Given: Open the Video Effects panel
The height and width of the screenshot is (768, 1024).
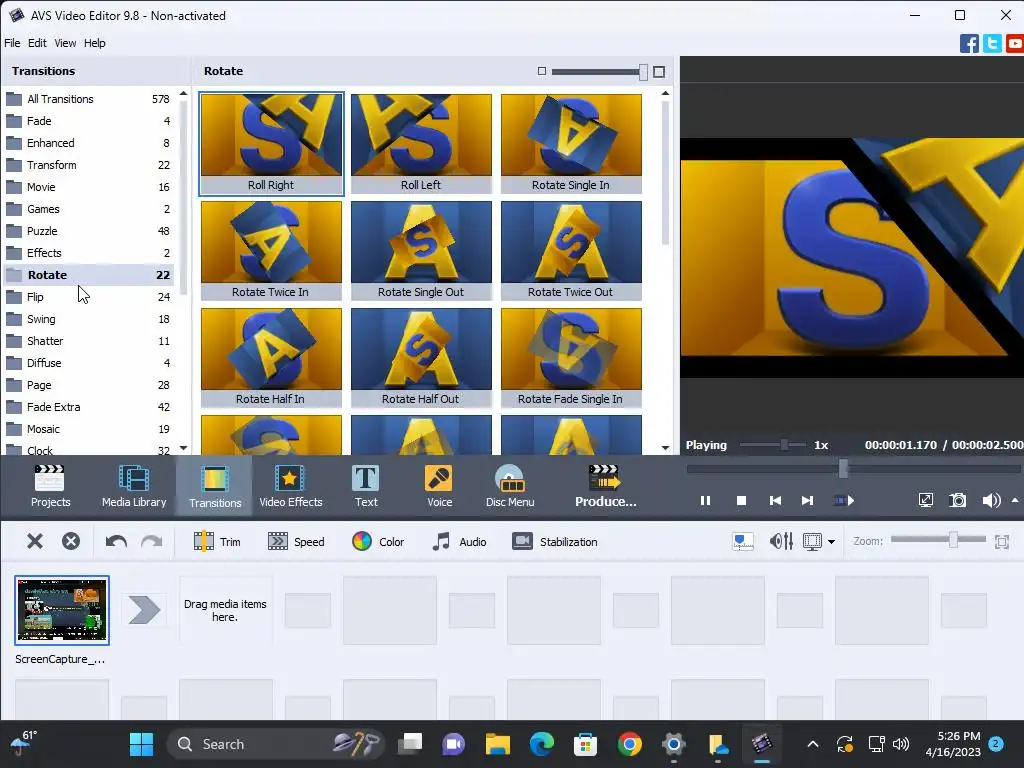Looking at the screenshot, I should click(x=291, y=486).
